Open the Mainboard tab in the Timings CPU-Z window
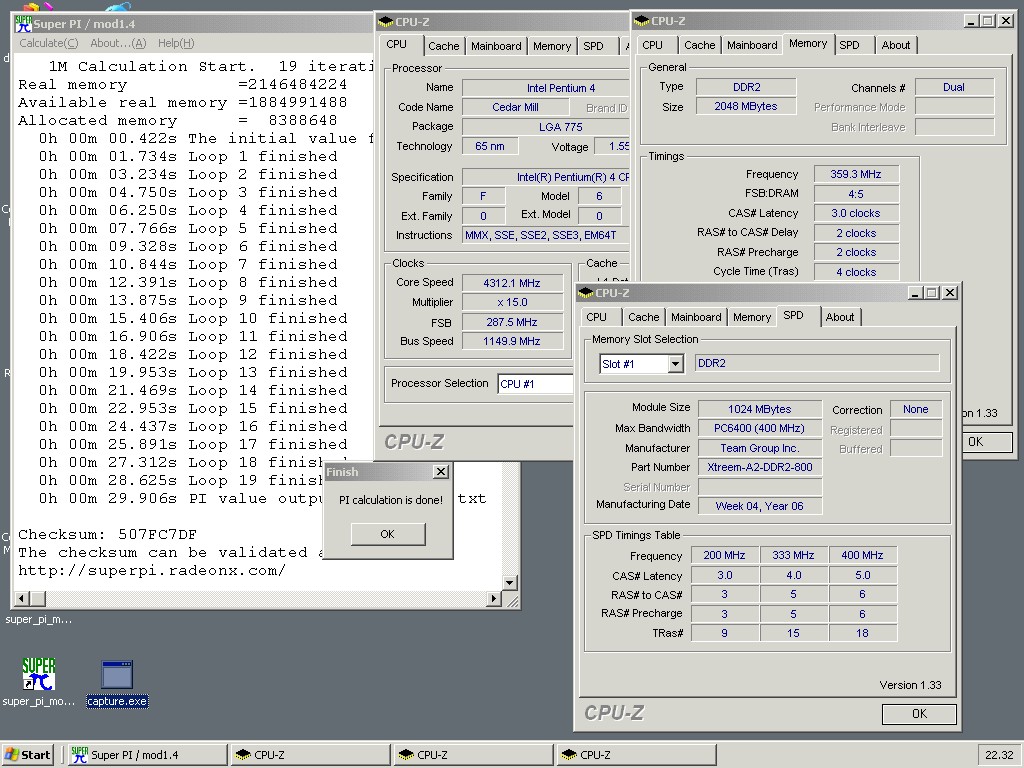Screen dimensions: 1024x768 (752, 45)
